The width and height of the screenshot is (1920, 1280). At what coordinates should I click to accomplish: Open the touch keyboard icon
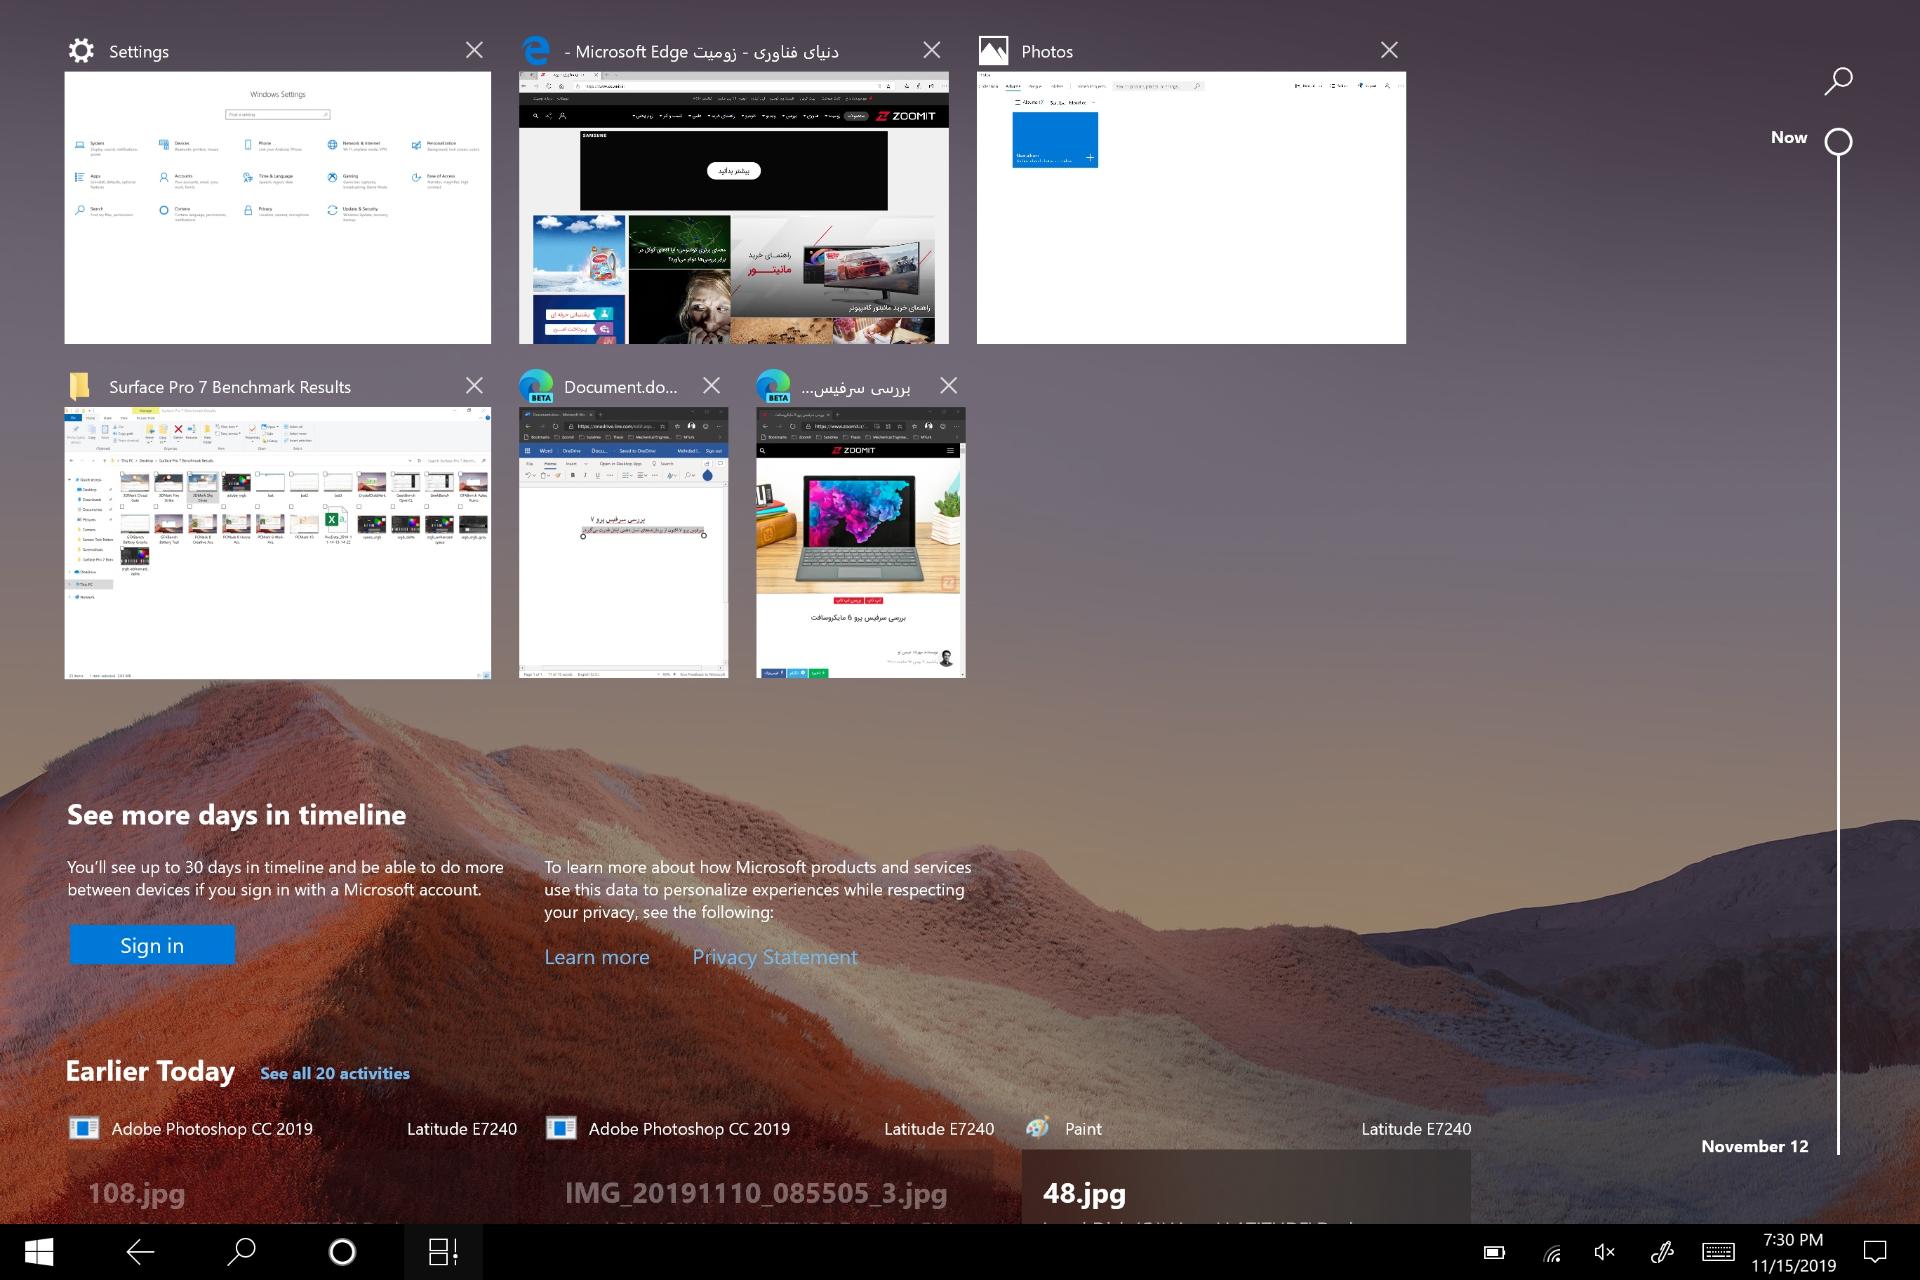point(1718,1252)
